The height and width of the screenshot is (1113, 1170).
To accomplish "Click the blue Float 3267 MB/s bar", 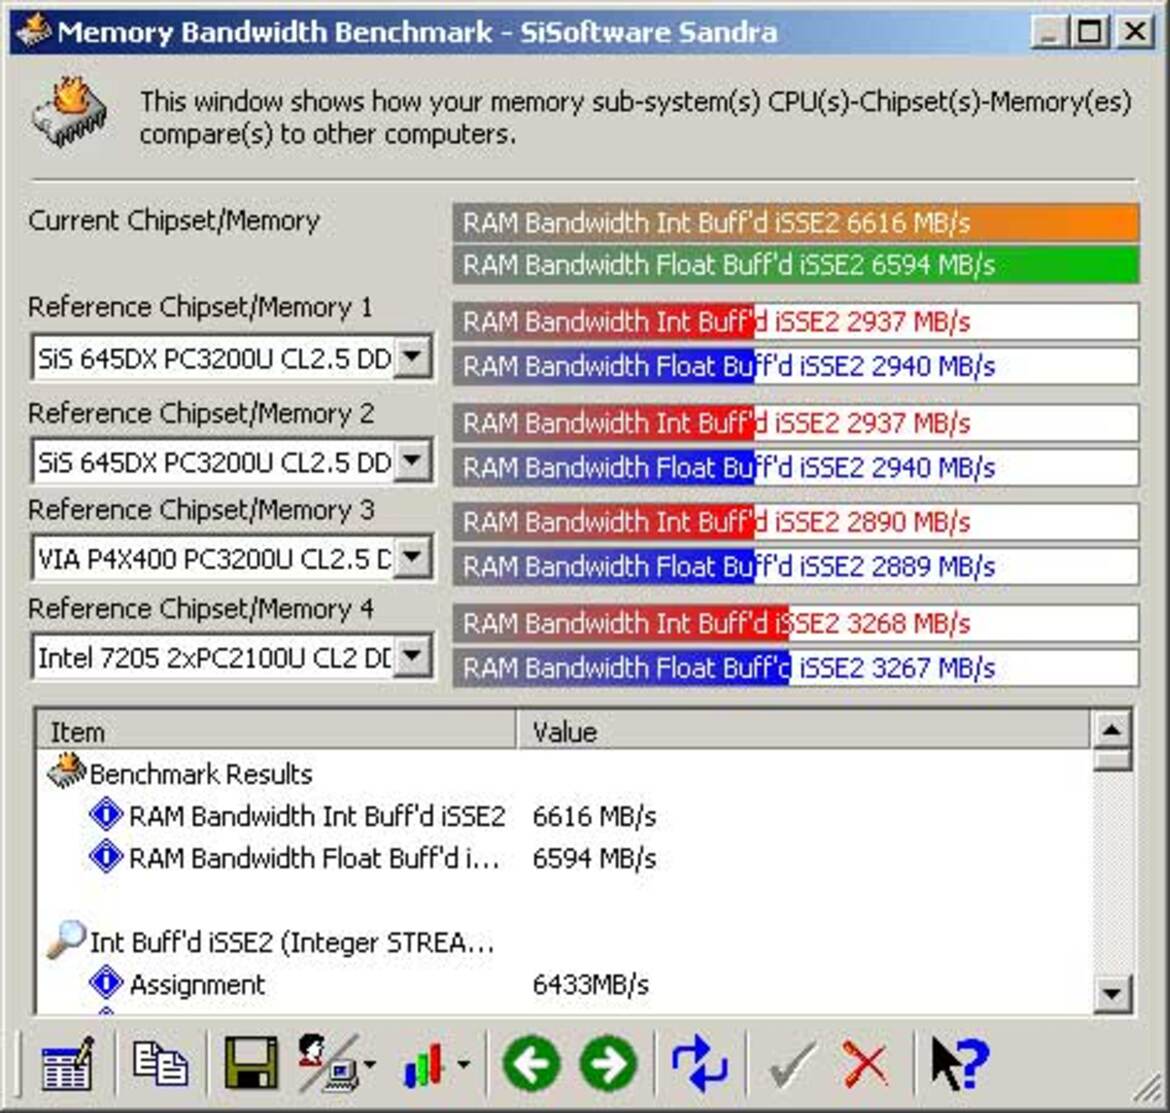I will tap(795, 668).
